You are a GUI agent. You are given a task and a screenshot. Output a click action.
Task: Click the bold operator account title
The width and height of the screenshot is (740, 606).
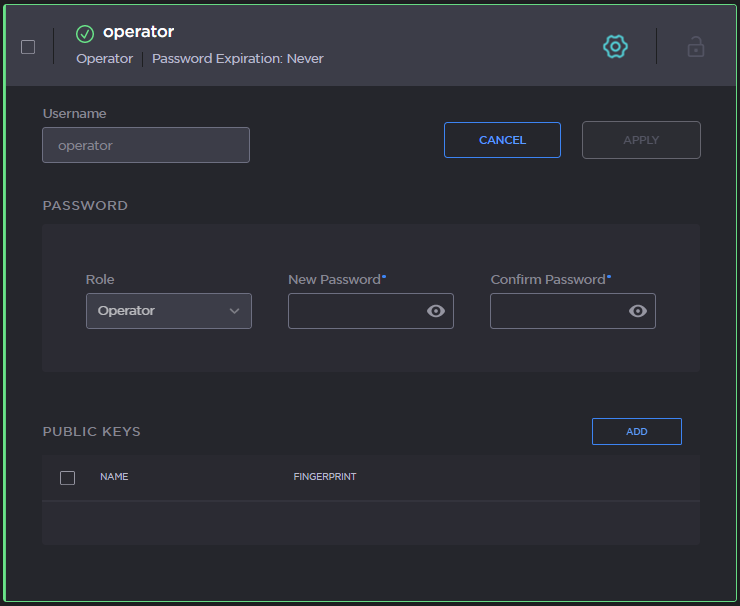(x=138, y=32)
